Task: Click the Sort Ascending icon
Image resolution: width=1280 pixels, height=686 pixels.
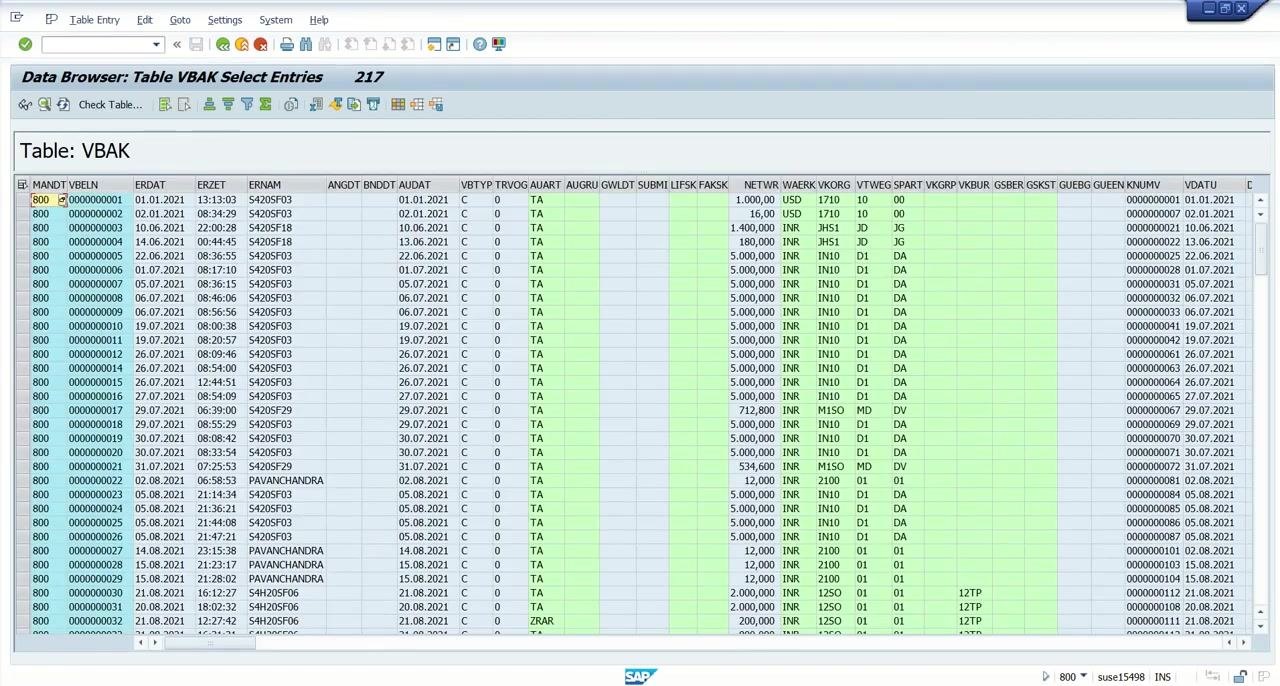Action: point(209,104)
